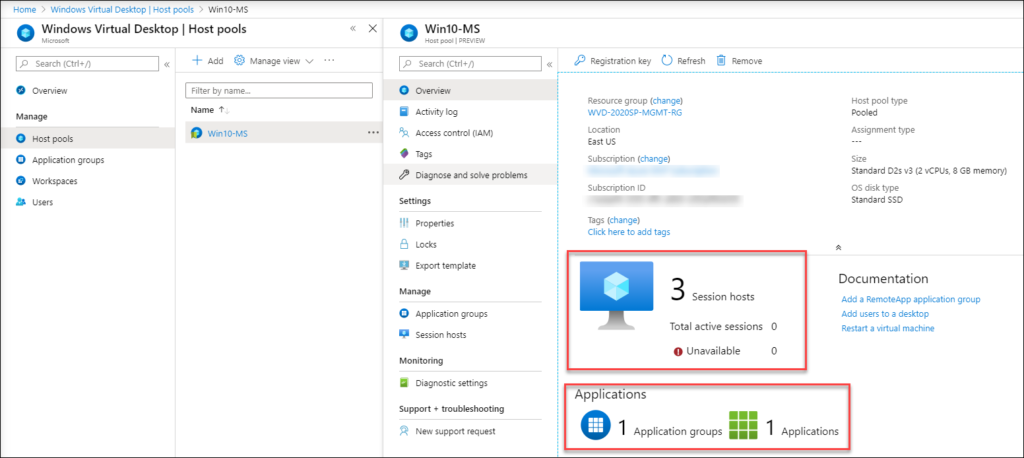Open the ellipsis menu for Win10-MS row
This screenshot has width=1024, height=458.
373,133
